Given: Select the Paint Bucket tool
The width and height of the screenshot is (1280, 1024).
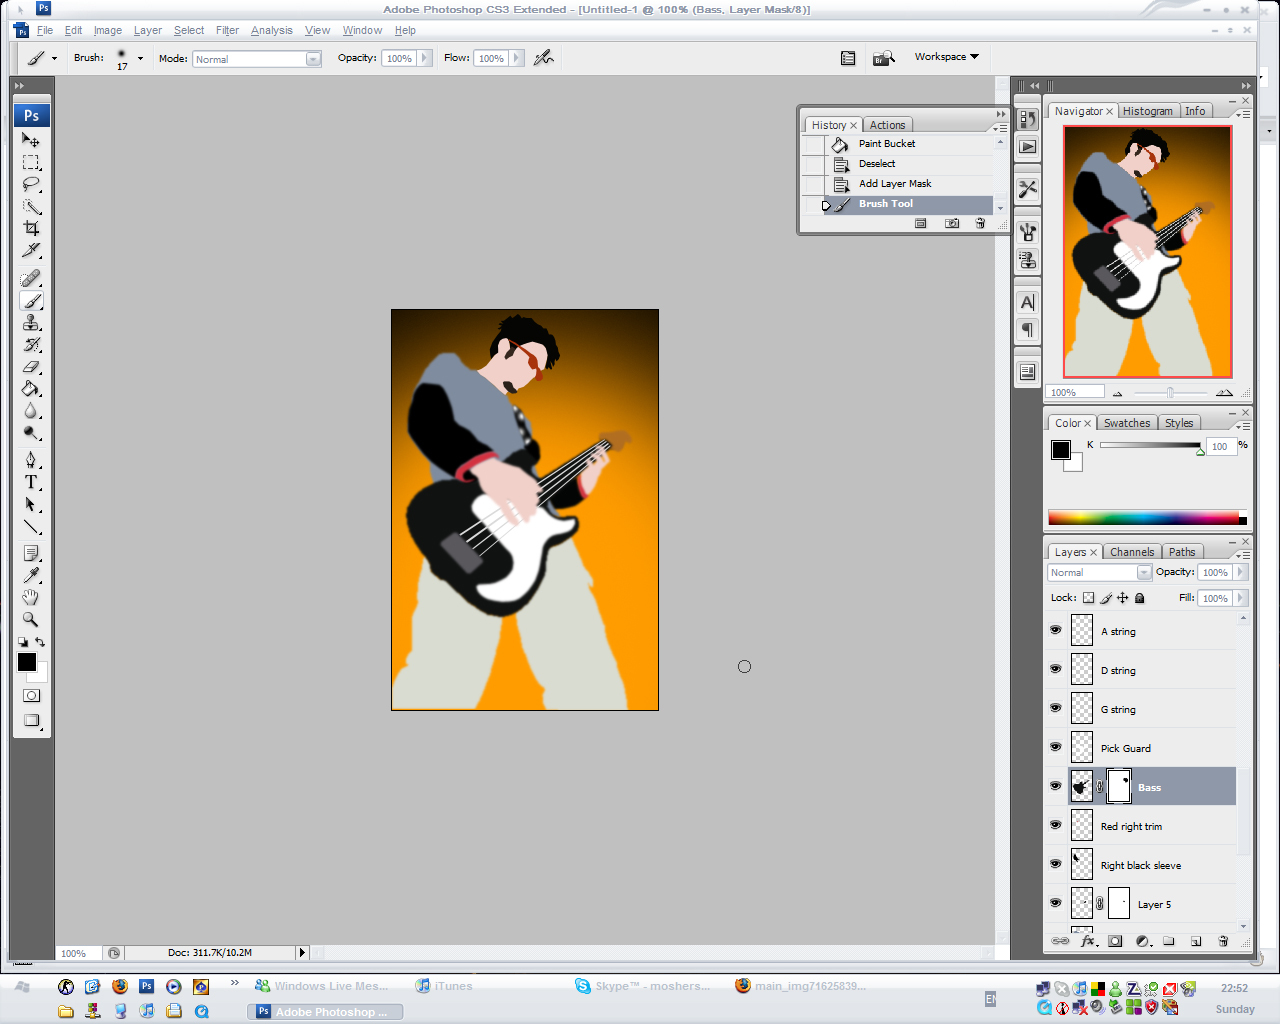Looking at the screenshot, I should tap(31, 389).
